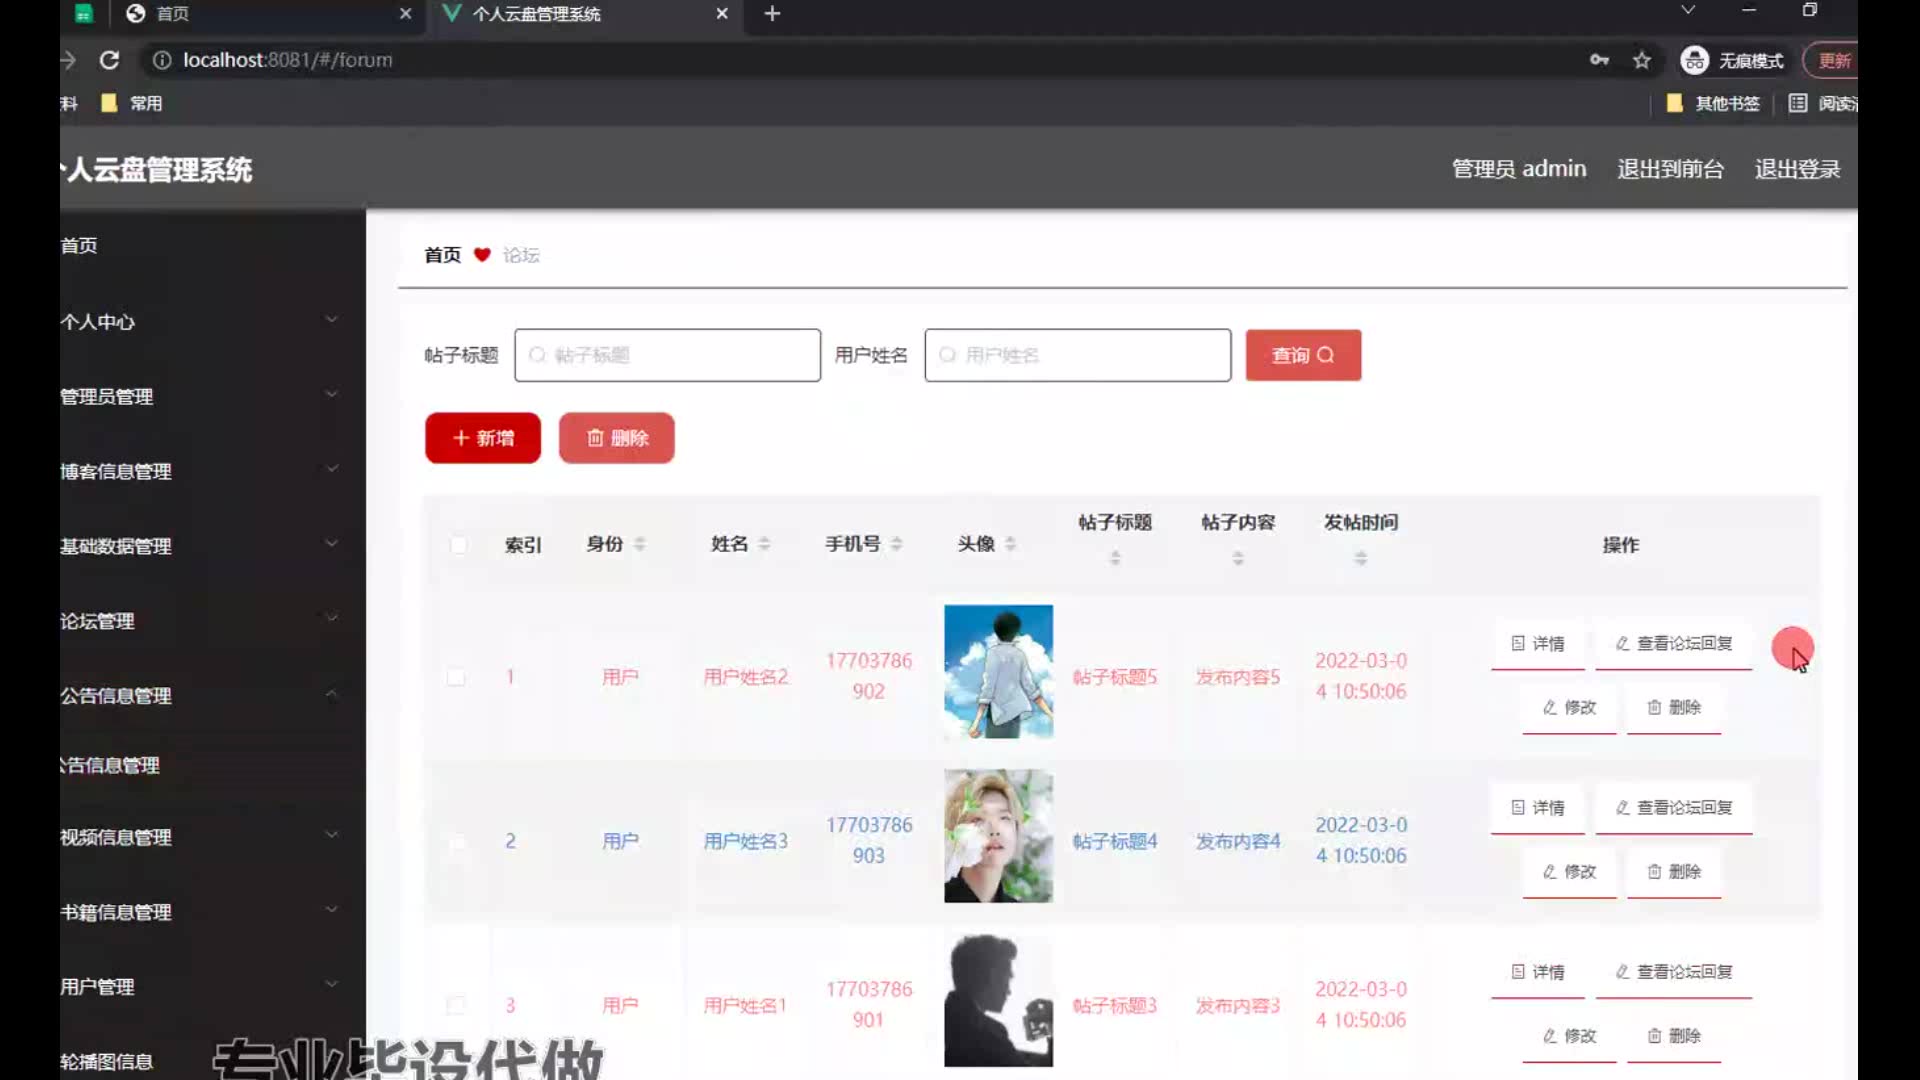This screenshot has width=1920, height=1080.
Task: Click the 姓名 column sort icon
Action: 764,544
